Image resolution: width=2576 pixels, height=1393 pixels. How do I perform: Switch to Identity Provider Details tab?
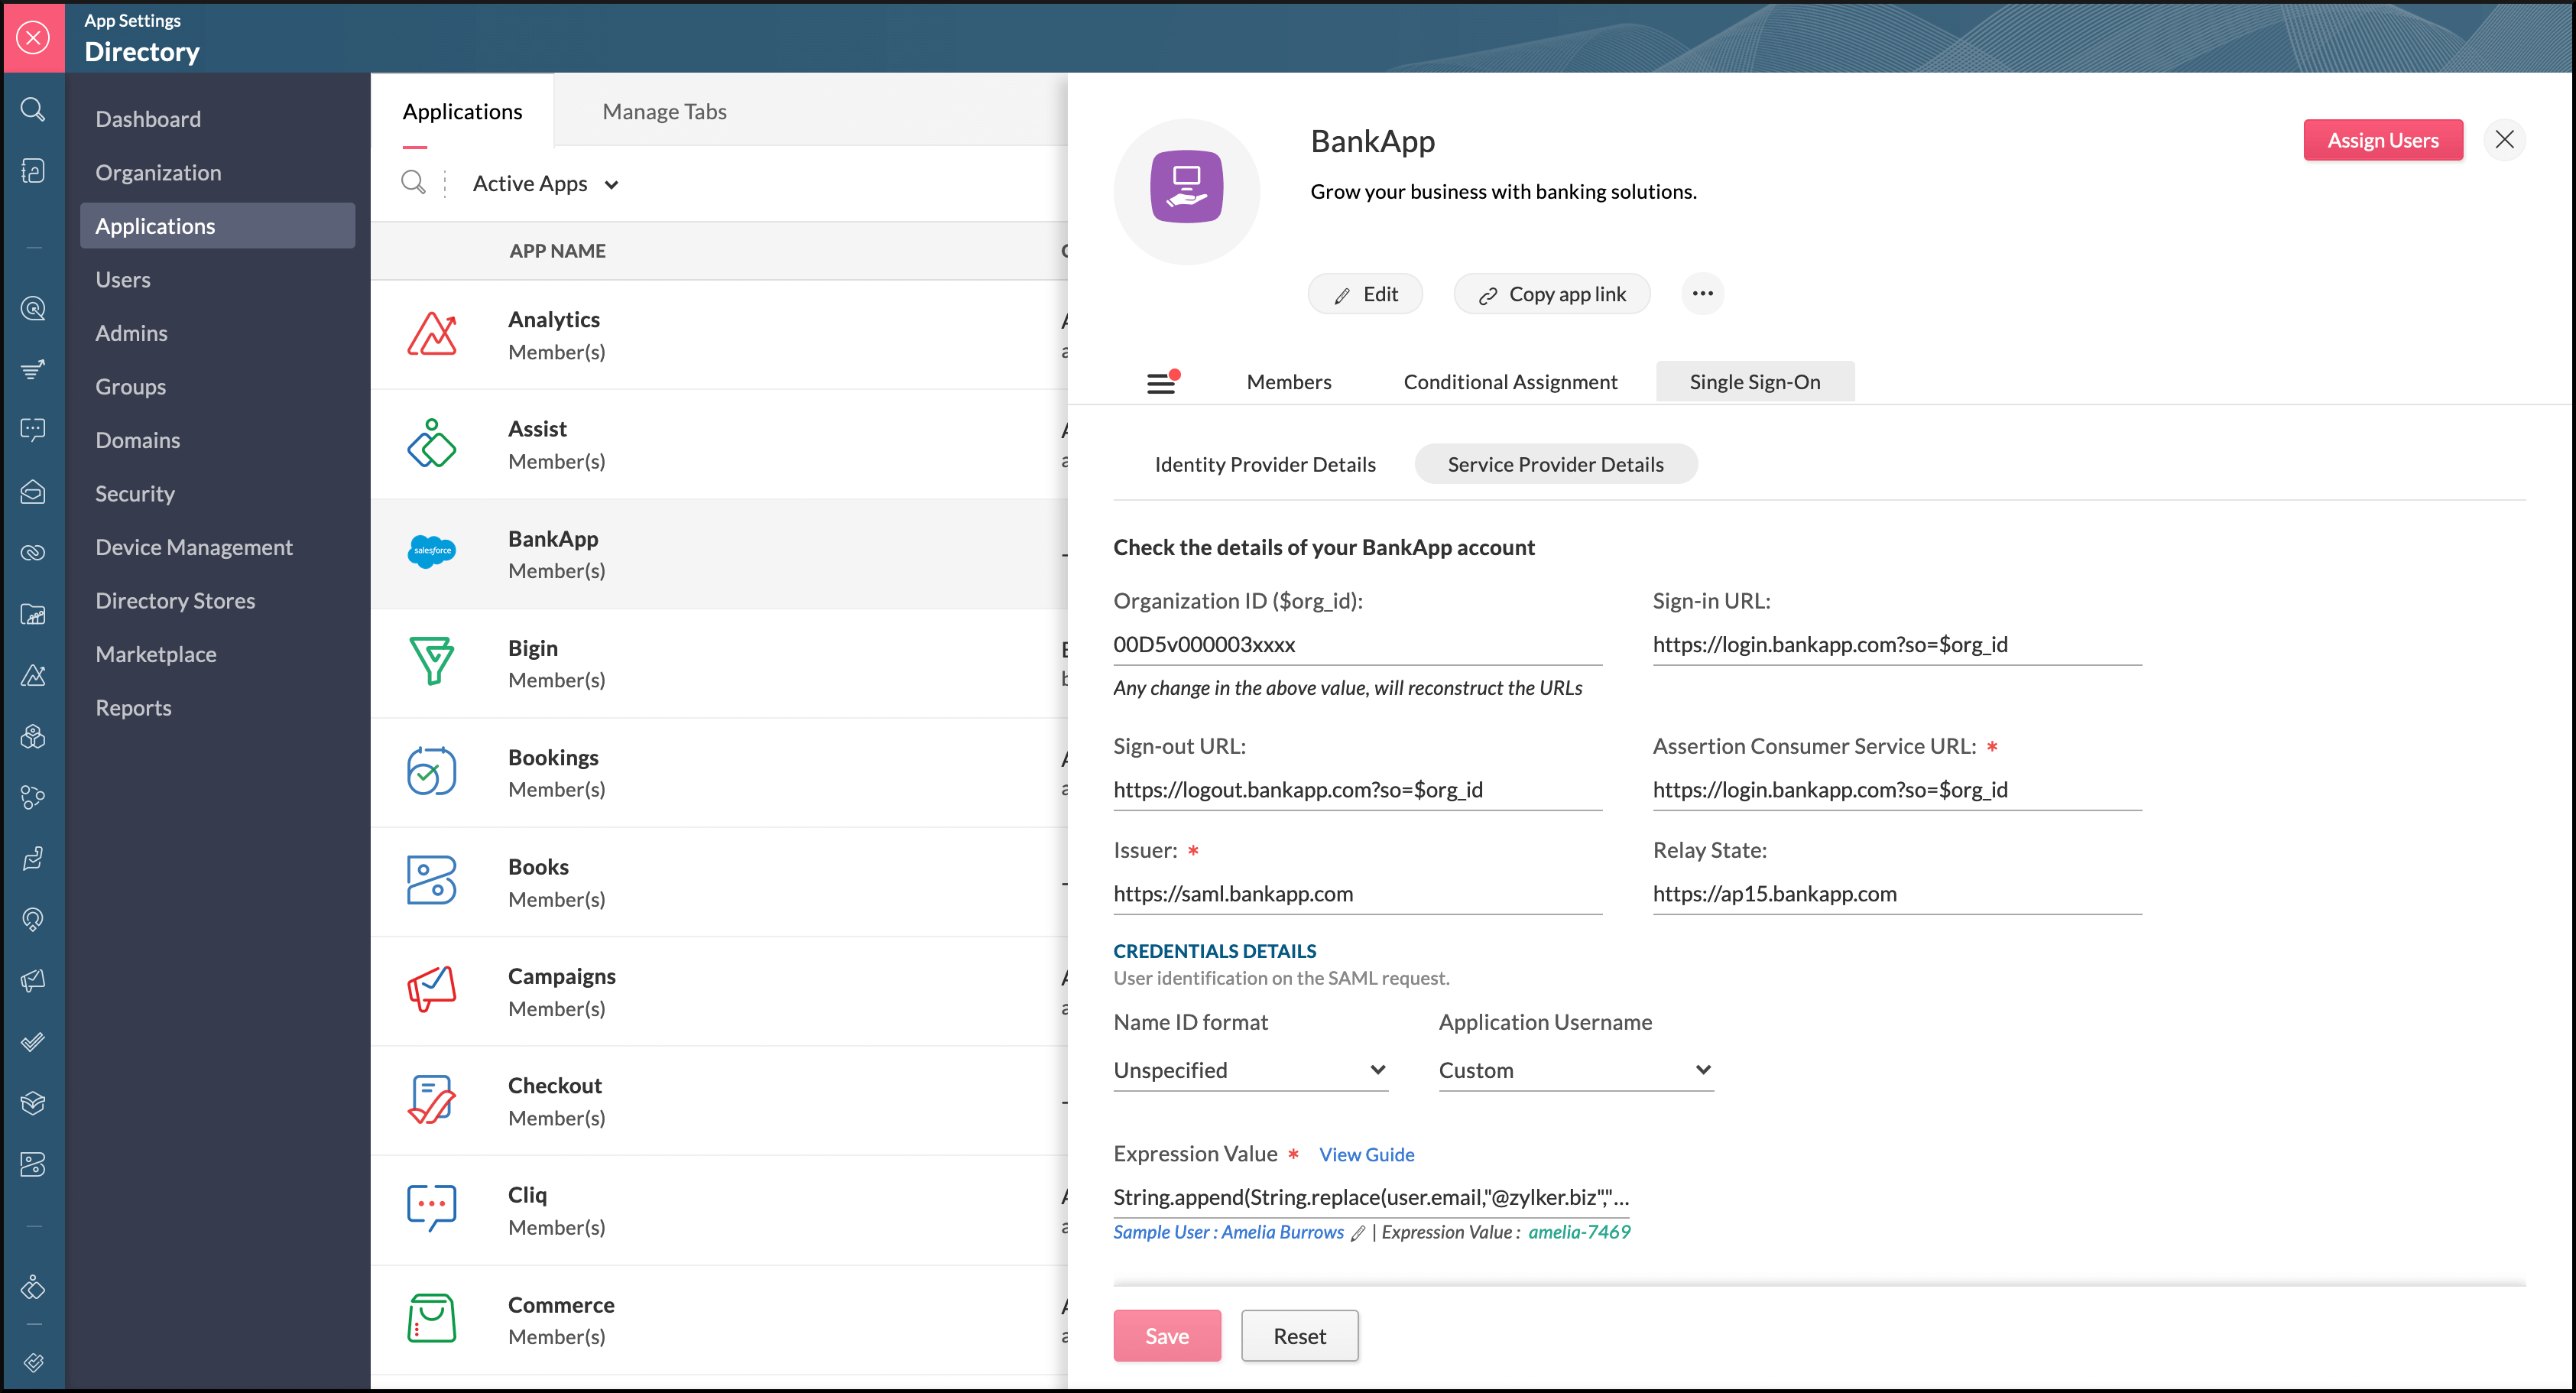[1266, 465]
